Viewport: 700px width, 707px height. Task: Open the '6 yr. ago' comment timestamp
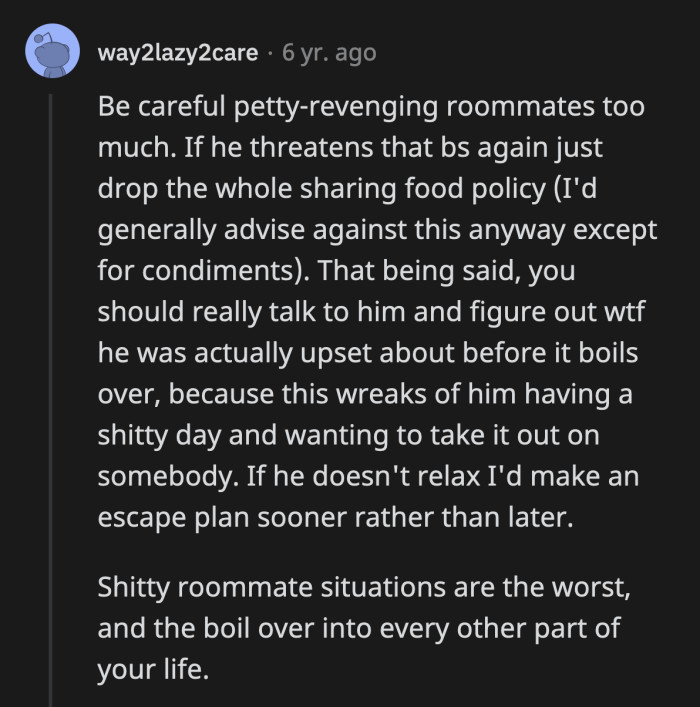(x=329, y=53)
